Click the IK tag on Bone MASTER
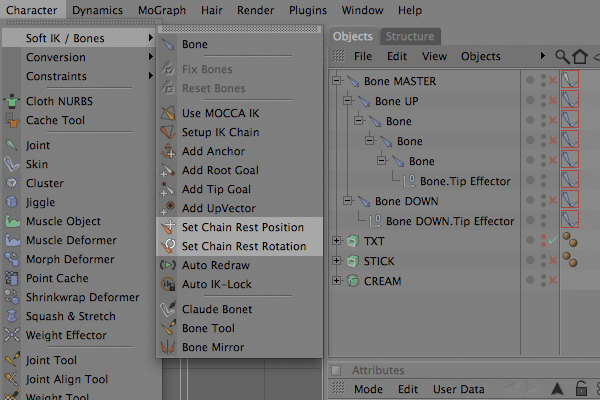The image size is (600, 400). coord(570,80)
